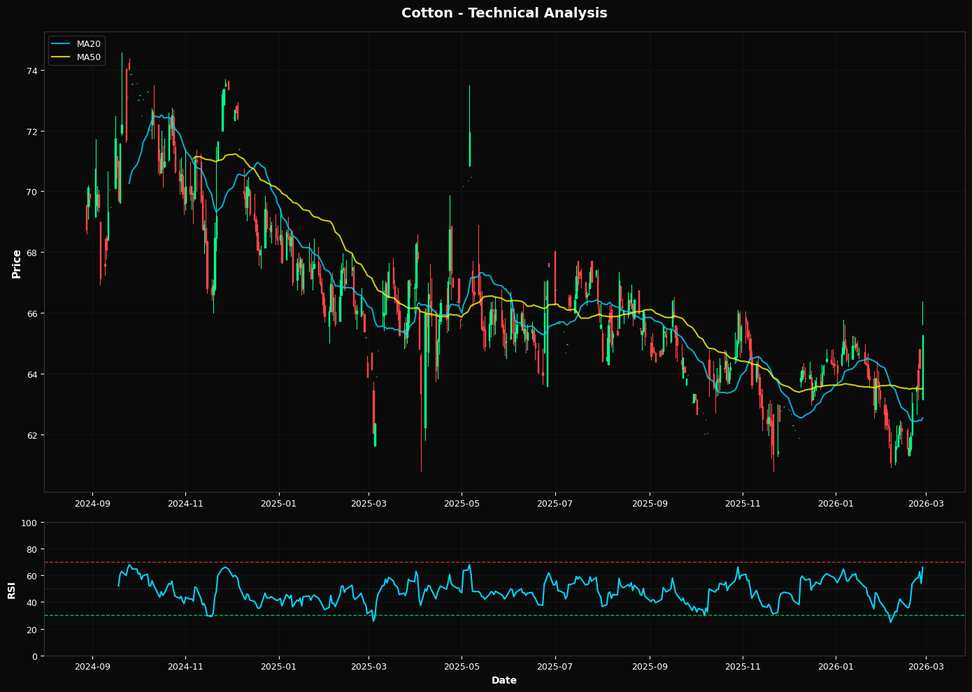972x692 pixels.
Task: Click 2024-09 date label under the RSI chart
Action: click(93, 667)
